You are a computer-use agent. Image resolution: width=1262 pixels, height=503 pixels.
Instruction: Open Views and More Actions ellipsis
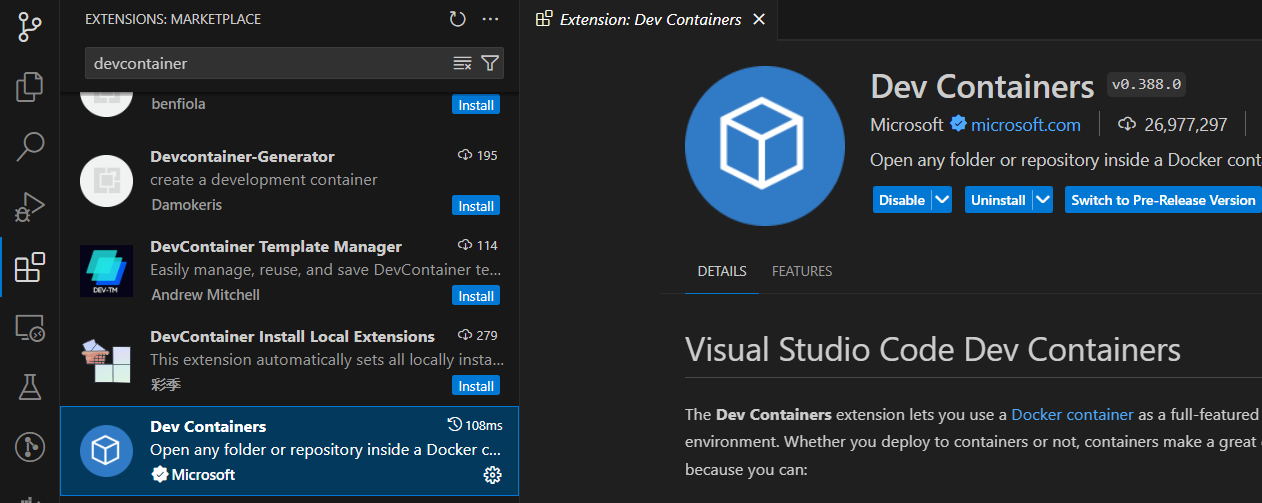pos(490,19)
